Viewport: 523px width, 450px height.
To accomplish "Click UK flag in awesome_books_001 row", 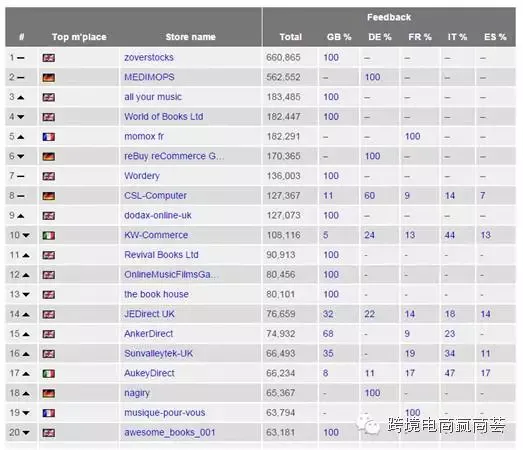I will pyautogui.click(x=49, y=432).
